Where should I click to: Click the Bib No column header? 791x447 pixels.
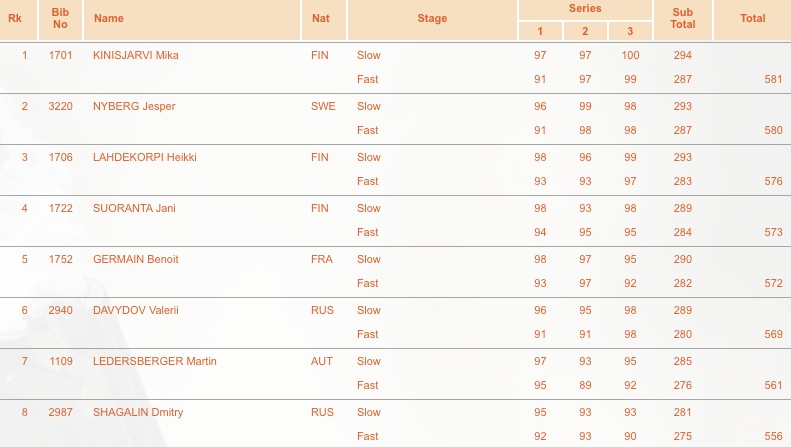tap(60, 19)
